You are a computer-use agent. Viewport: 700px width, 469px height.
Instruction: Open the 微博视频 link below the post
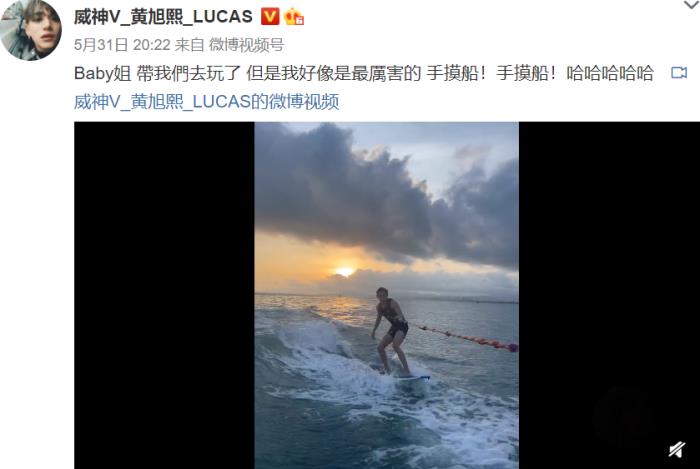coord(207,102)
